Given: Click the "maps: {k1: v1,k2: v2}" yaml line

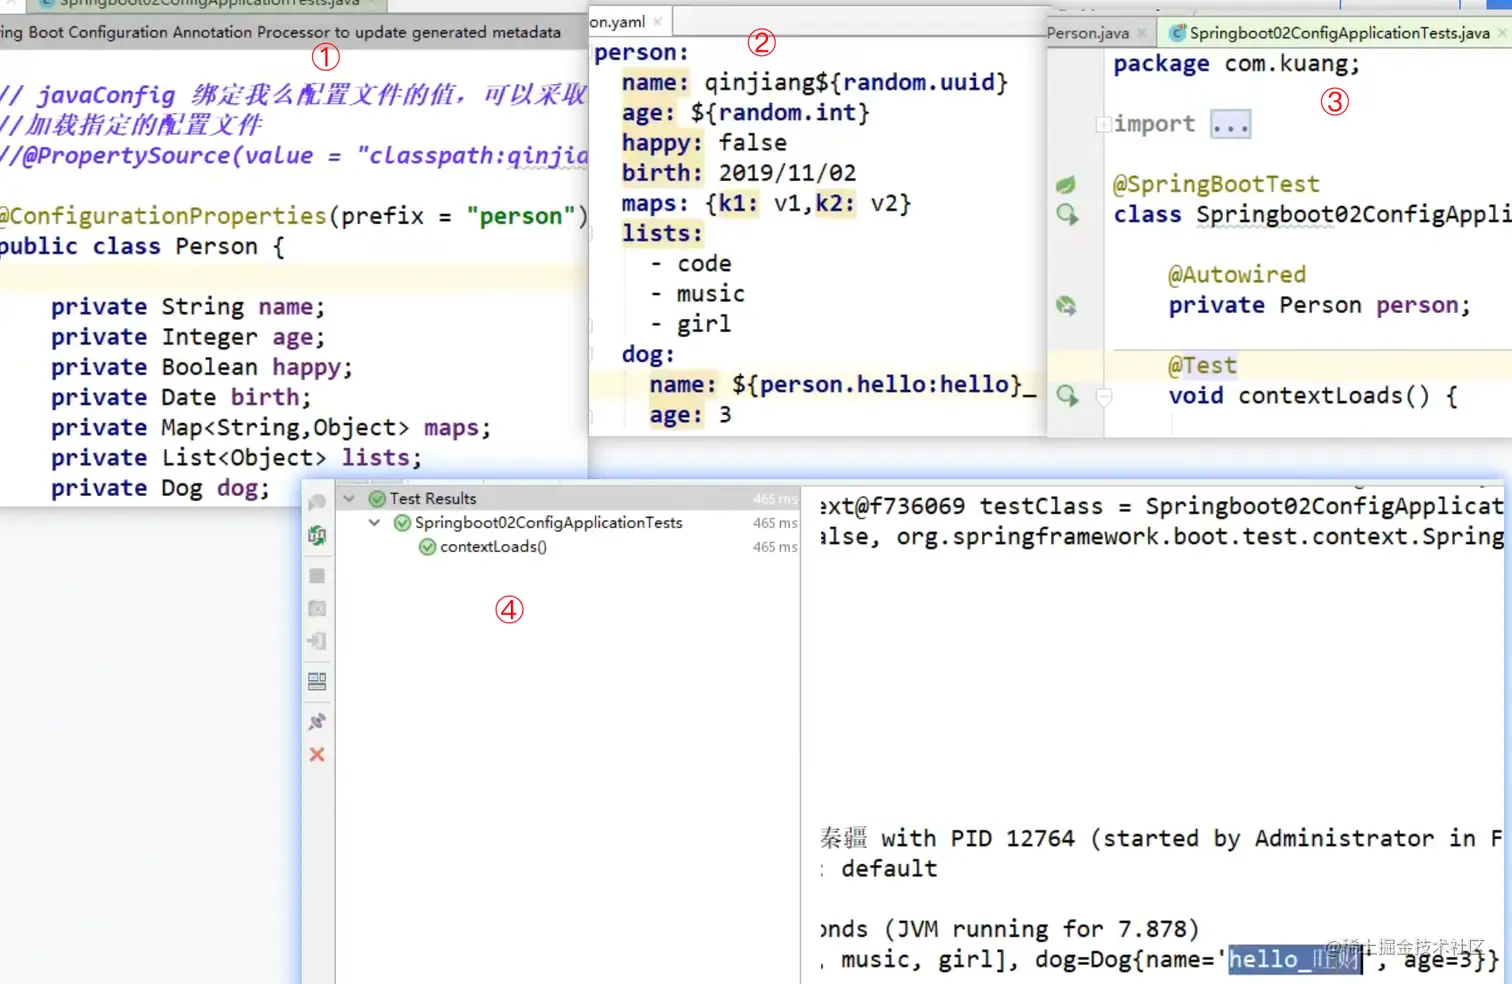Looking at the screenshot, I should click(x=767, y=204).
